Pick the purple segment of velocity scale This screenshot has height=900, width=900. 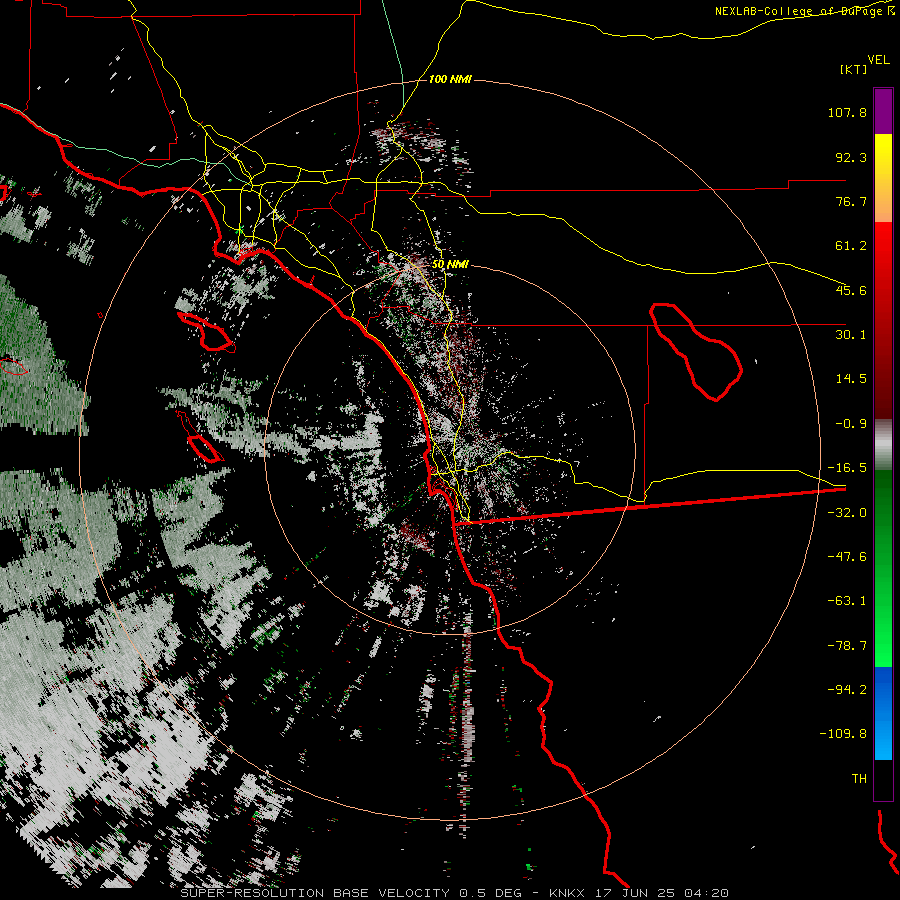click(883, 111)
